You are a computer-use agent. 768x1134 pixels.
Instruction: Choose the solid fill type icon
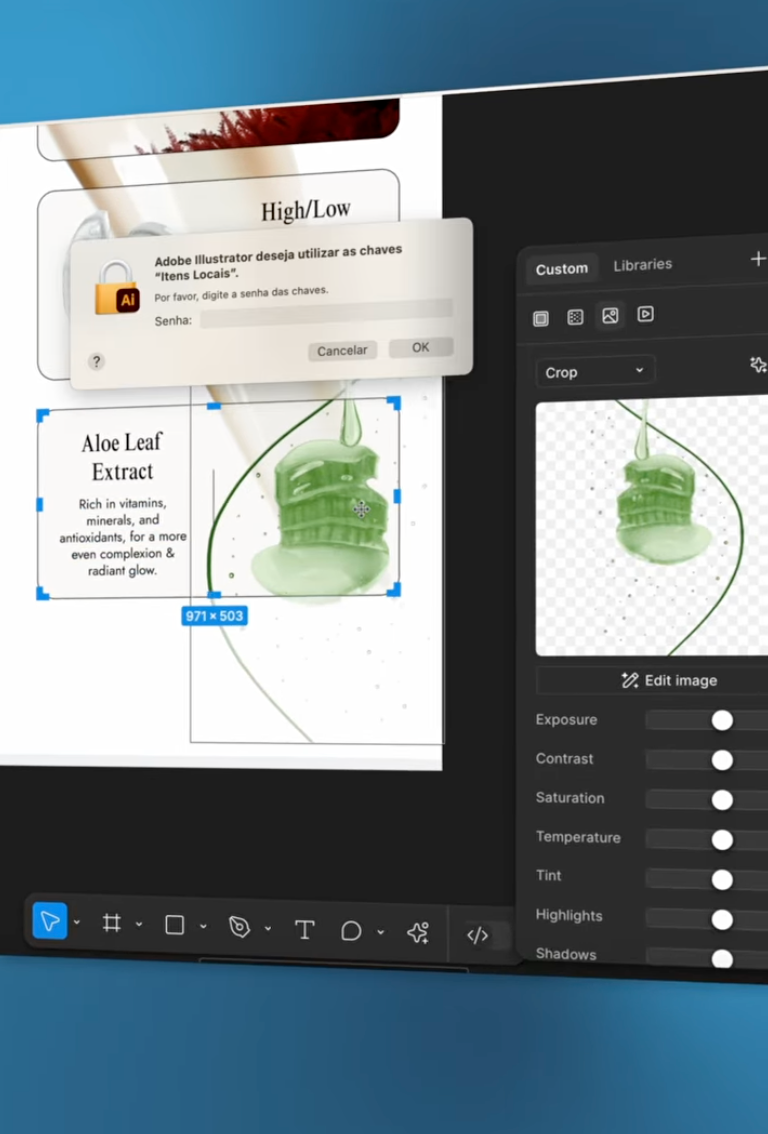pos(541,319)
